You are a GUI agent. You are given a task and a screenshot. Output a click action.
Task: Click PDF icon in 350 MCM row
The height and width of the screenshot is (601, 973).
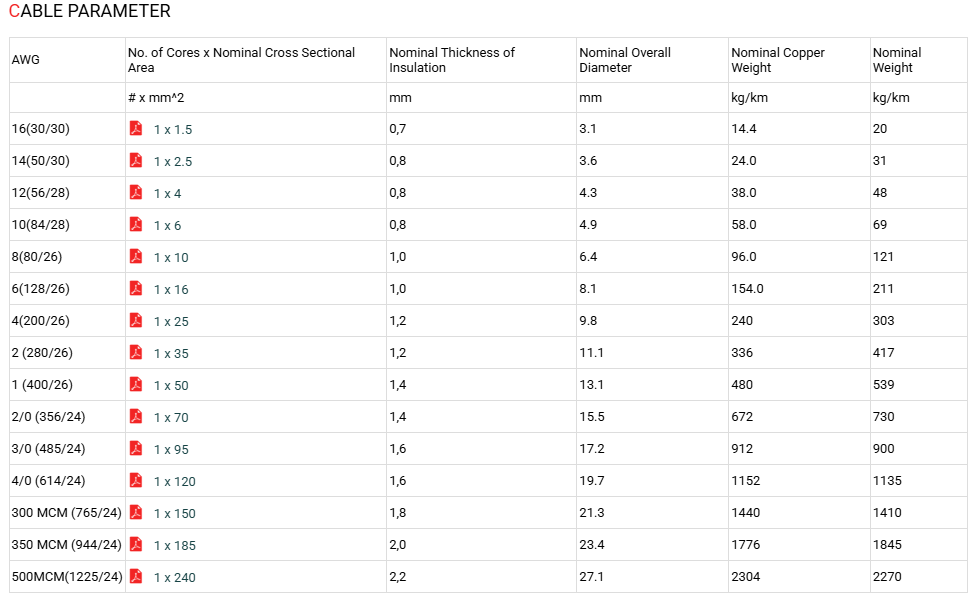(136, 545)
